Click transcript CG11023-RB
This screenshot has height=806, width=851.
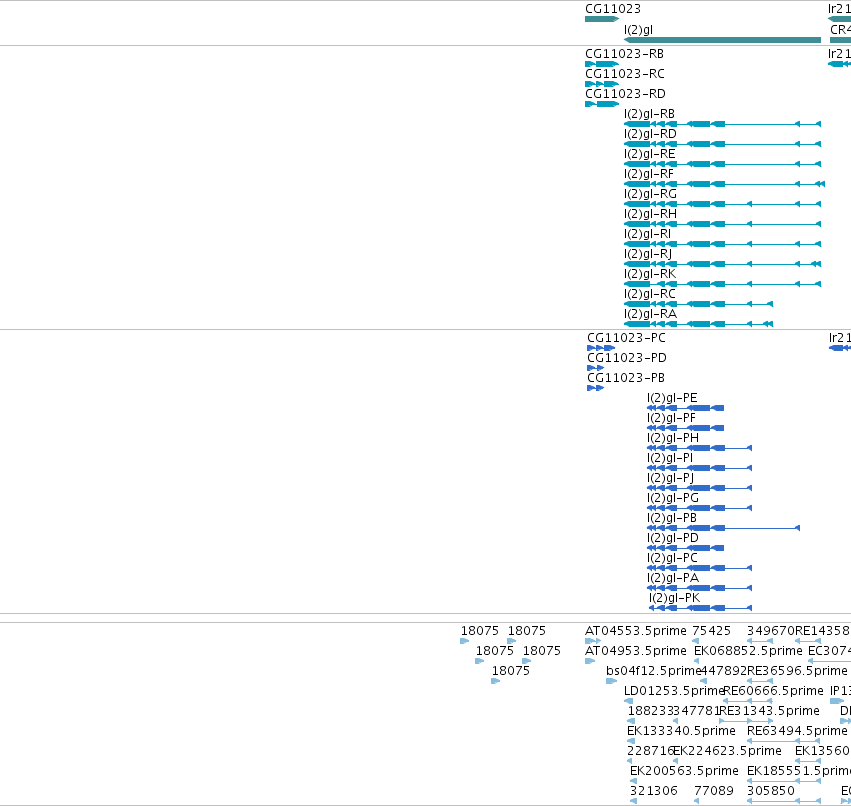[x=602, y=64]
